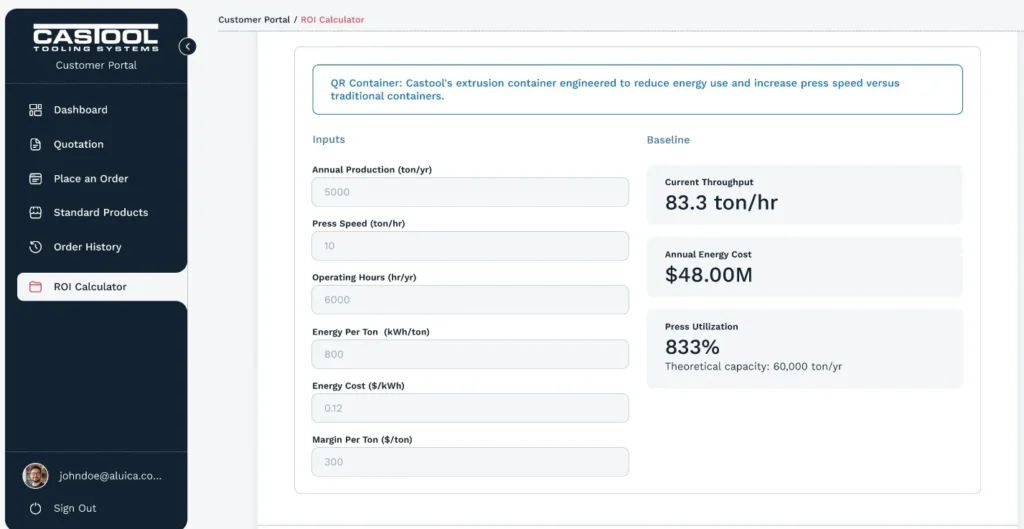Focus the Press Speed input field

coord(470,246)
